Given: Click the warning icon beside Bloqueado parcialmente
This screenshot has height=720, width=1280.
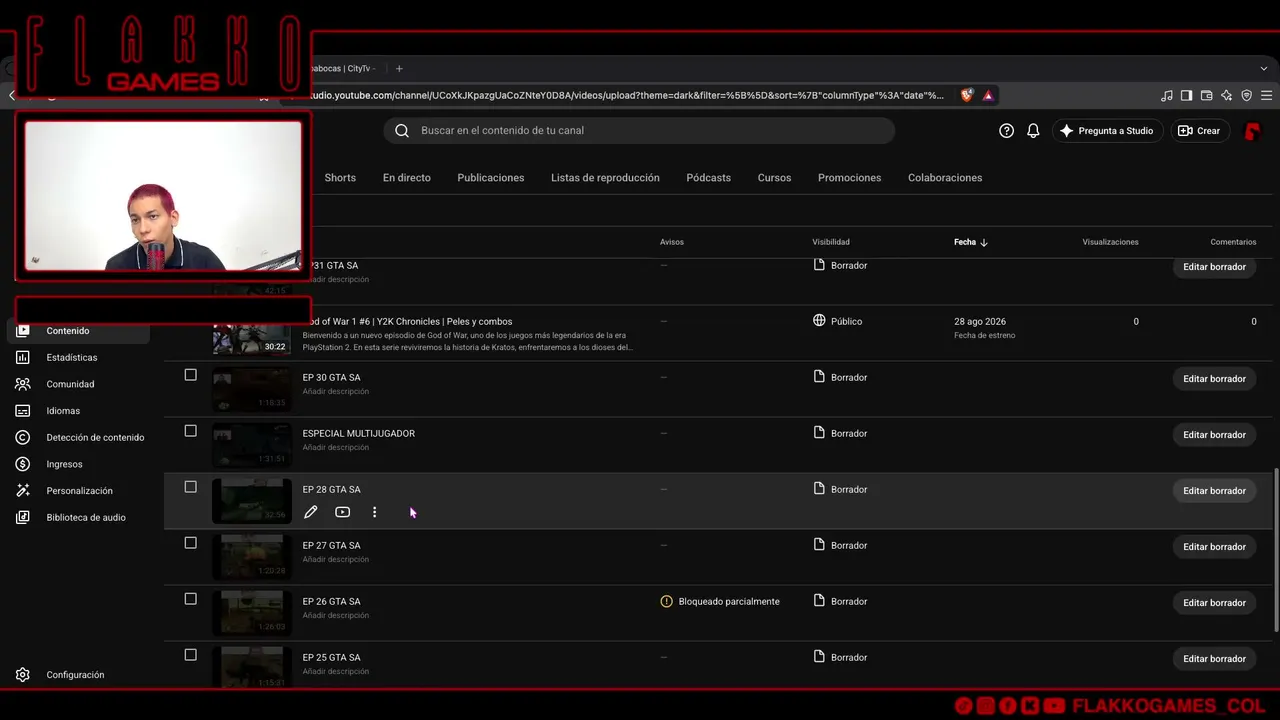Looking at the screenshot, I should [x=667, y=601].
